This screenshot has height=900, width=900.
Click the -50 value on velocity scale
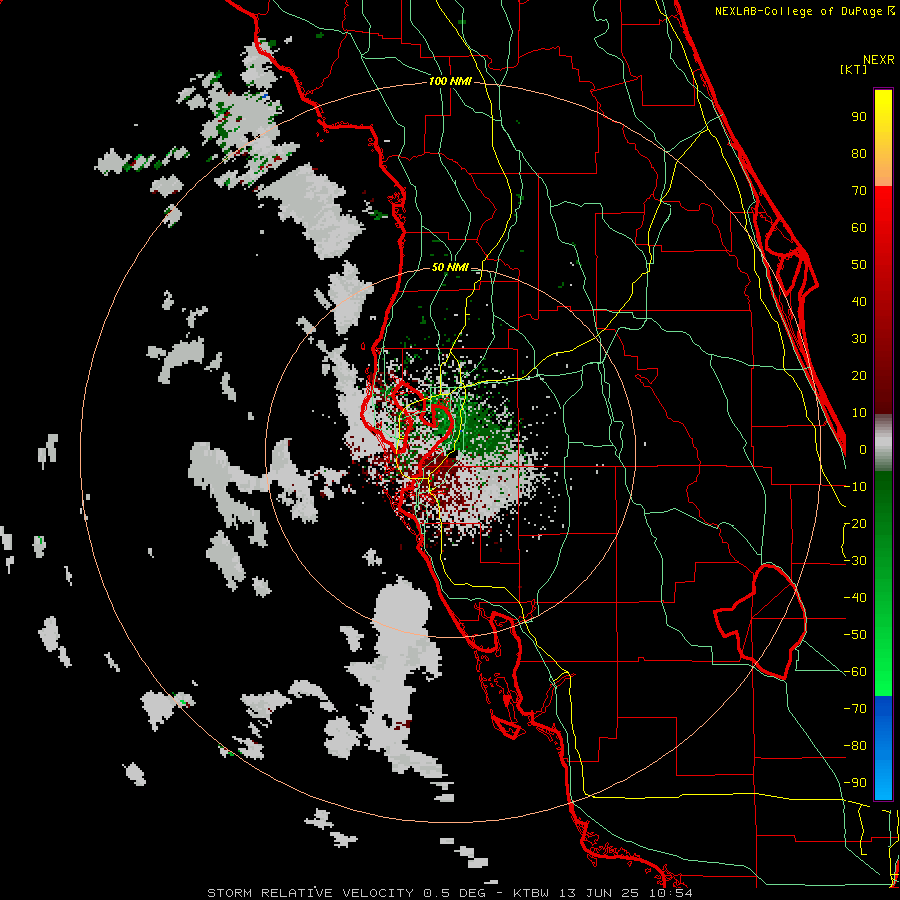point(855,635)
